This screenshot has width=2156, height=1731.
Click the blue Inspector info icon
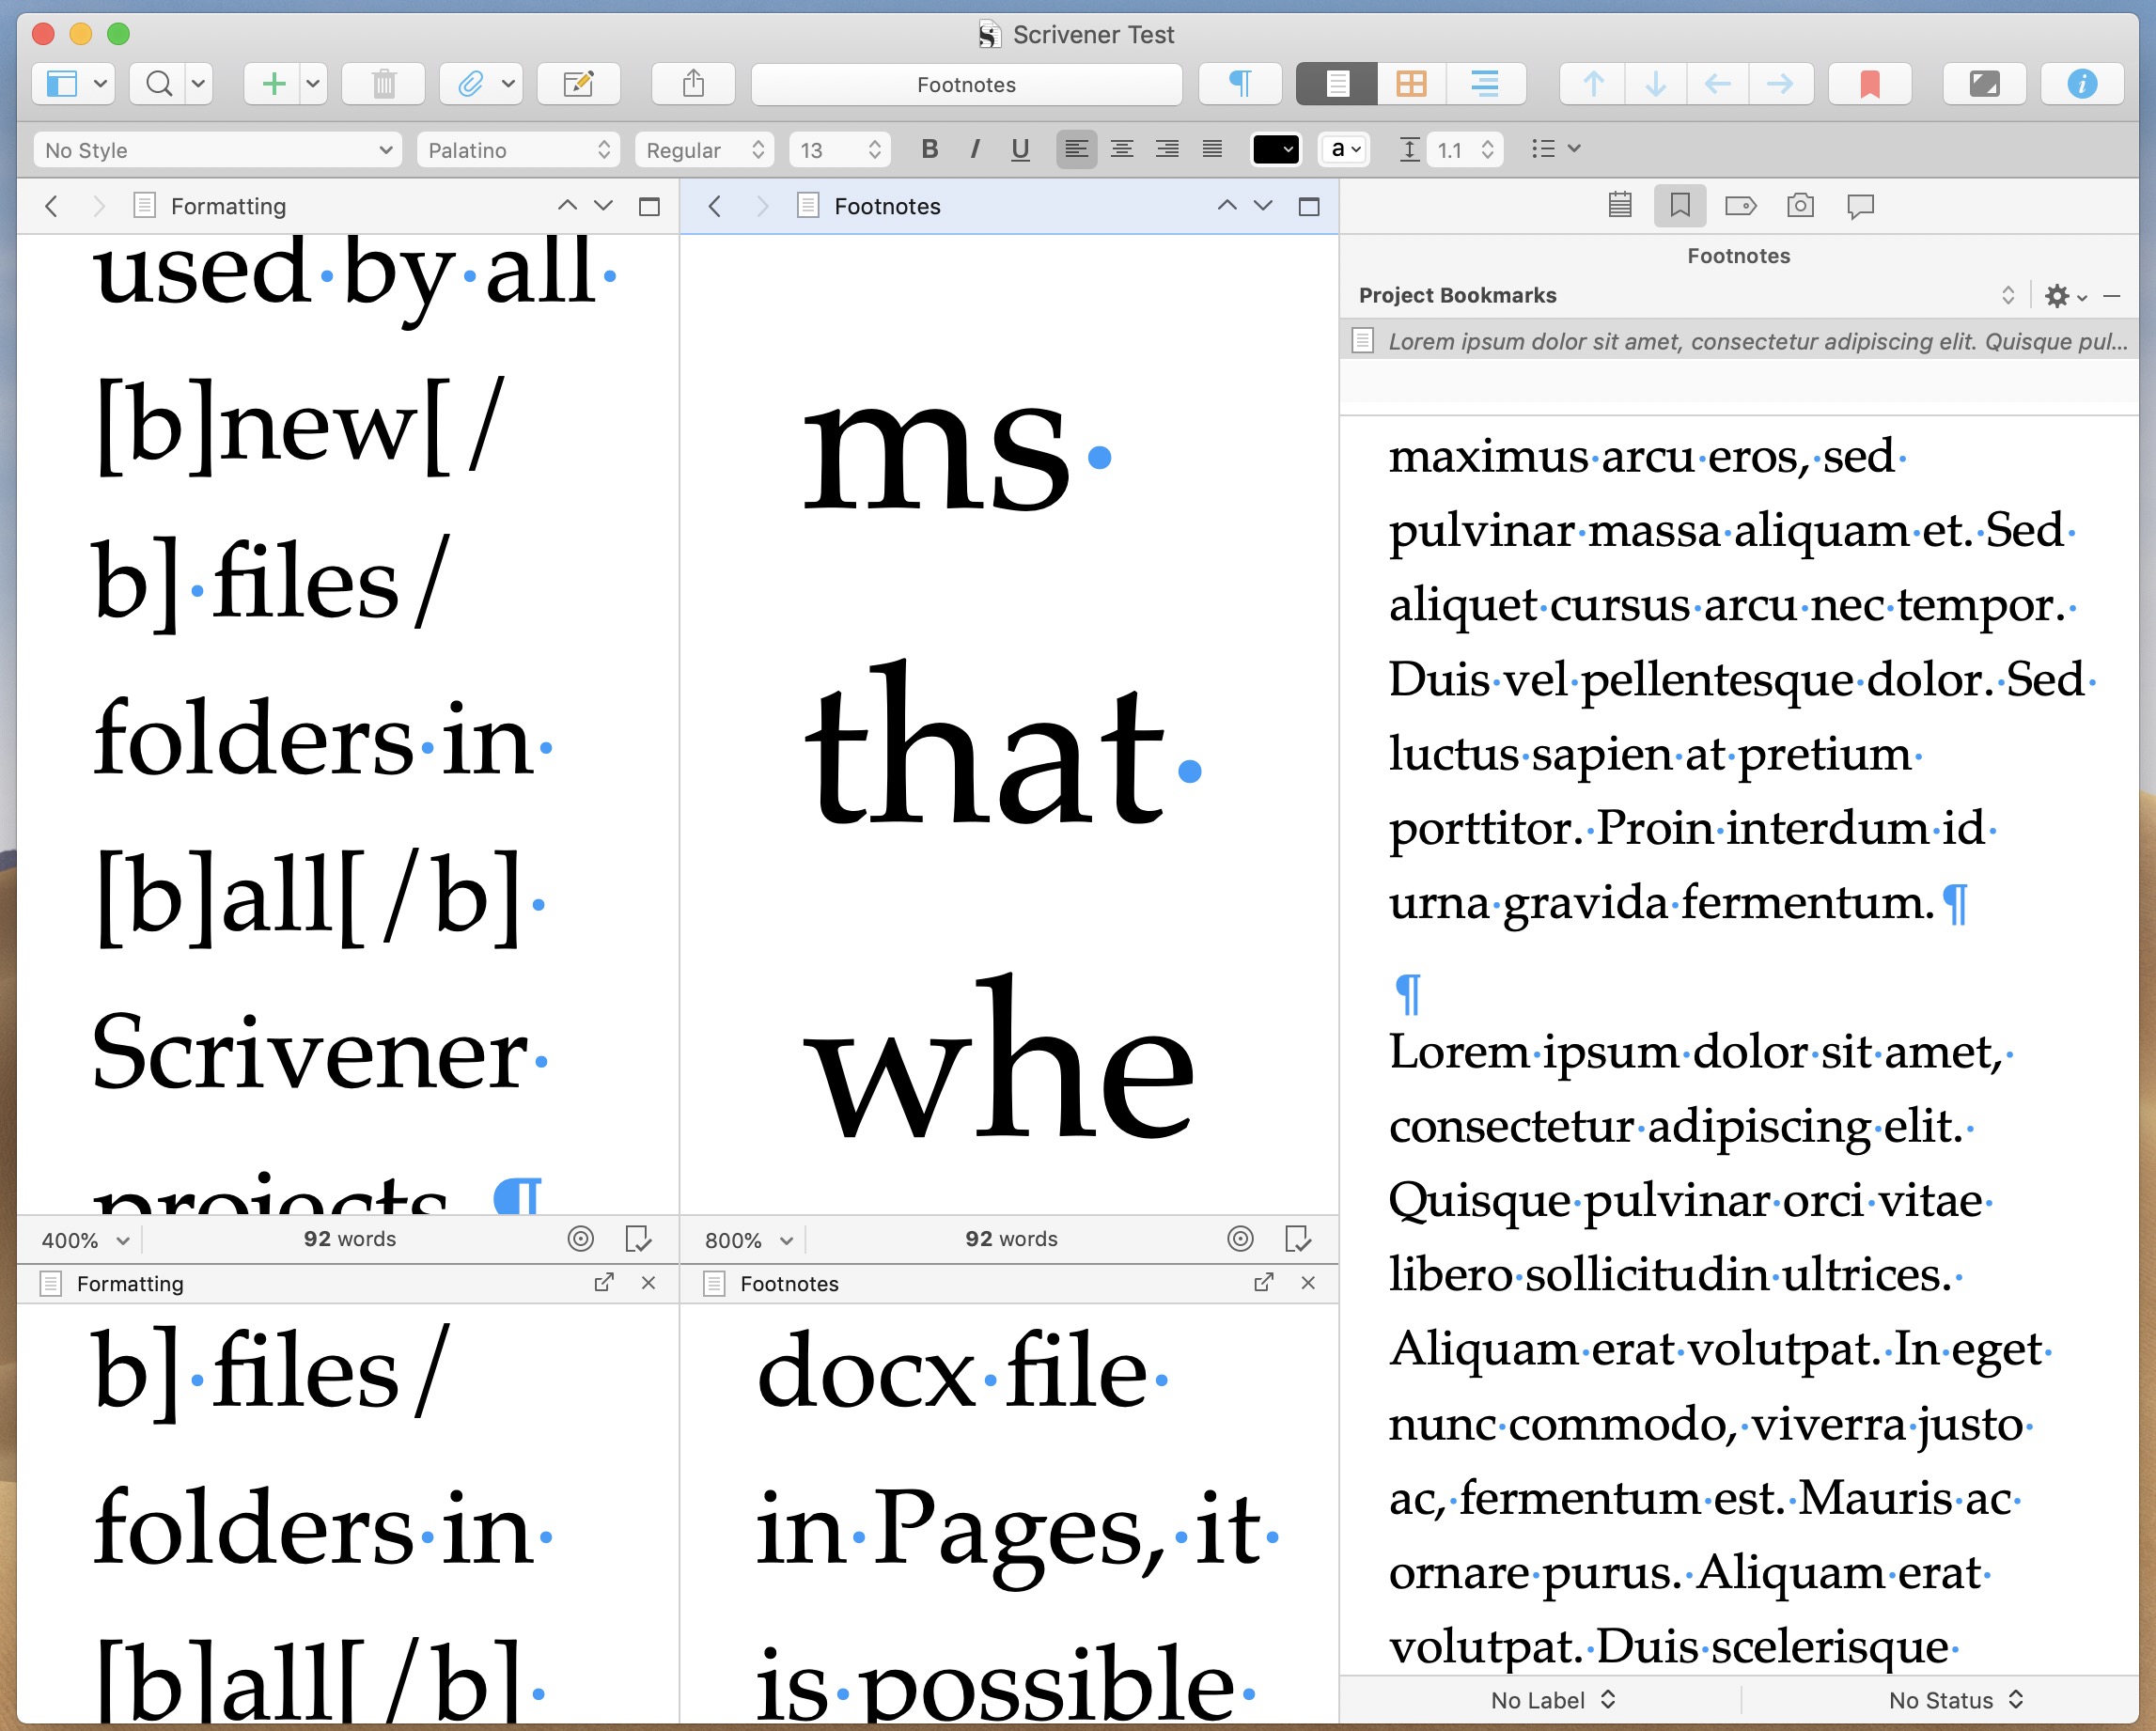pos(2082,84)
